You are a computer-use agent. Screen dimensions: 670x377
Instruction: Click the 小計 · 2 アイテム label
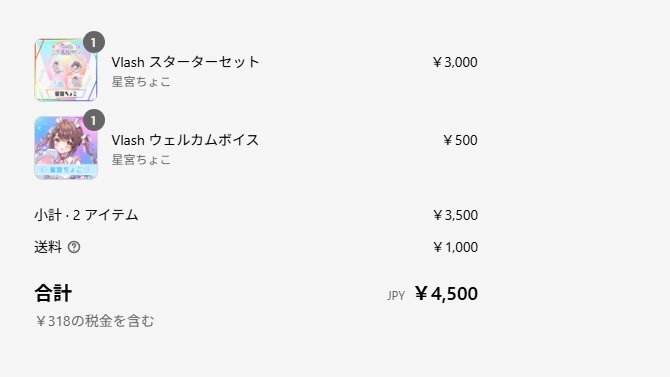(86, 215)
